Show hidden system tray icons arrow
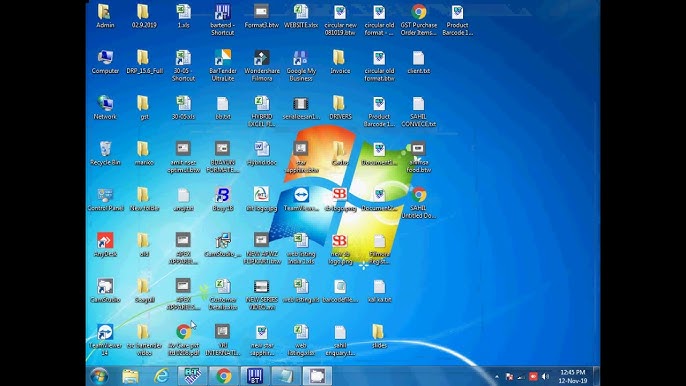The width and height of the screenshot is (686, 386). [x=497, y=376]
